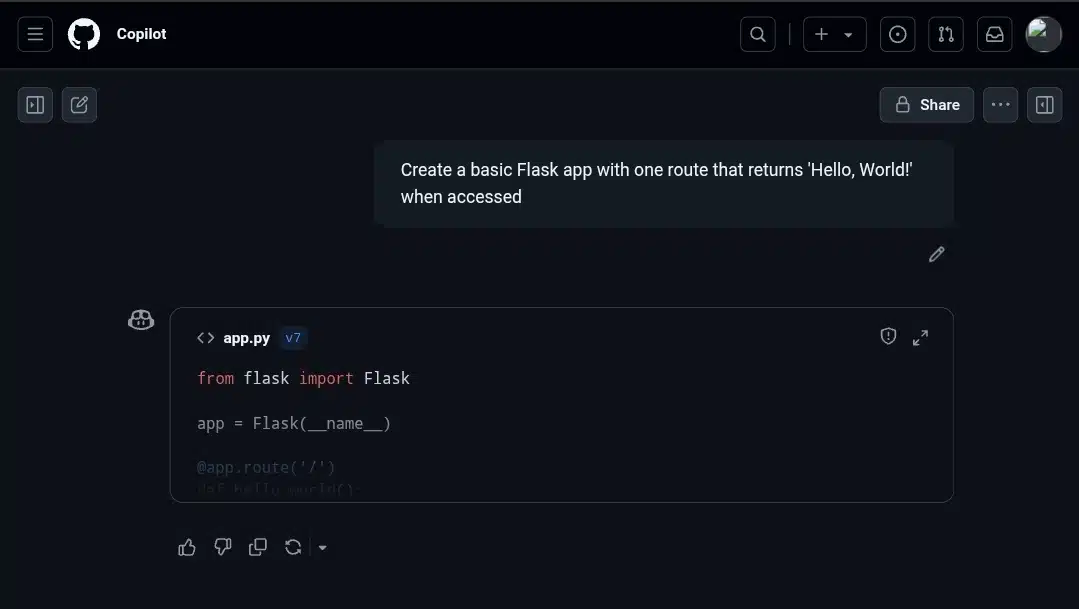Click the plus create new button

point(822,34)
